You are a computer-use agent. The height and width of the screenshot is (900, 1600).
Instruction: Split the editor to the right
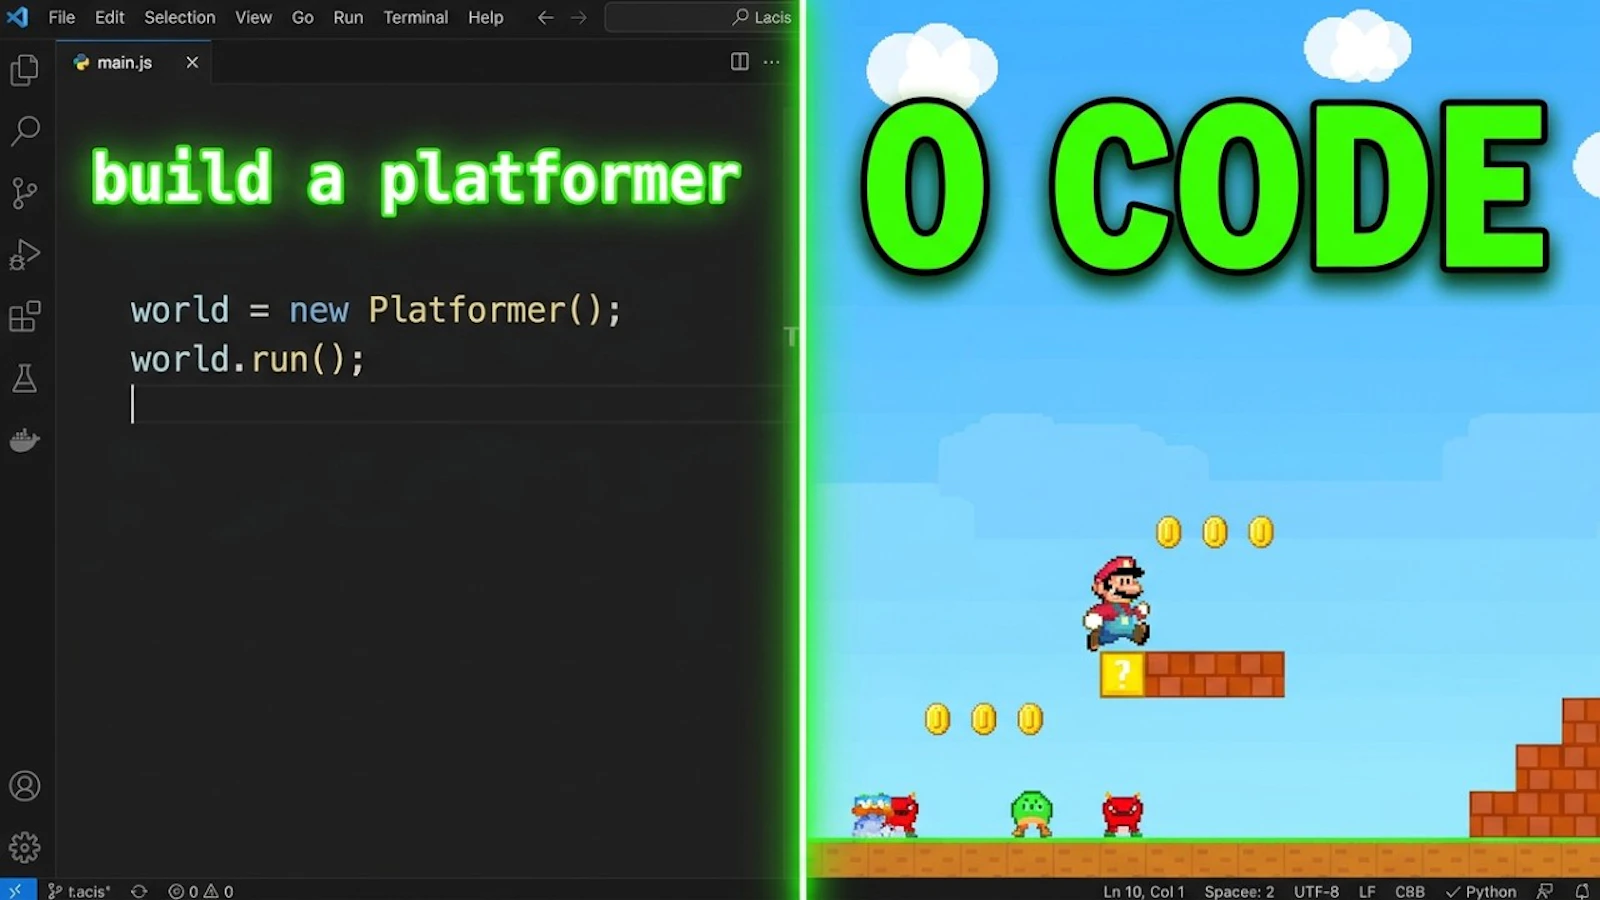[x=740, y=62]
